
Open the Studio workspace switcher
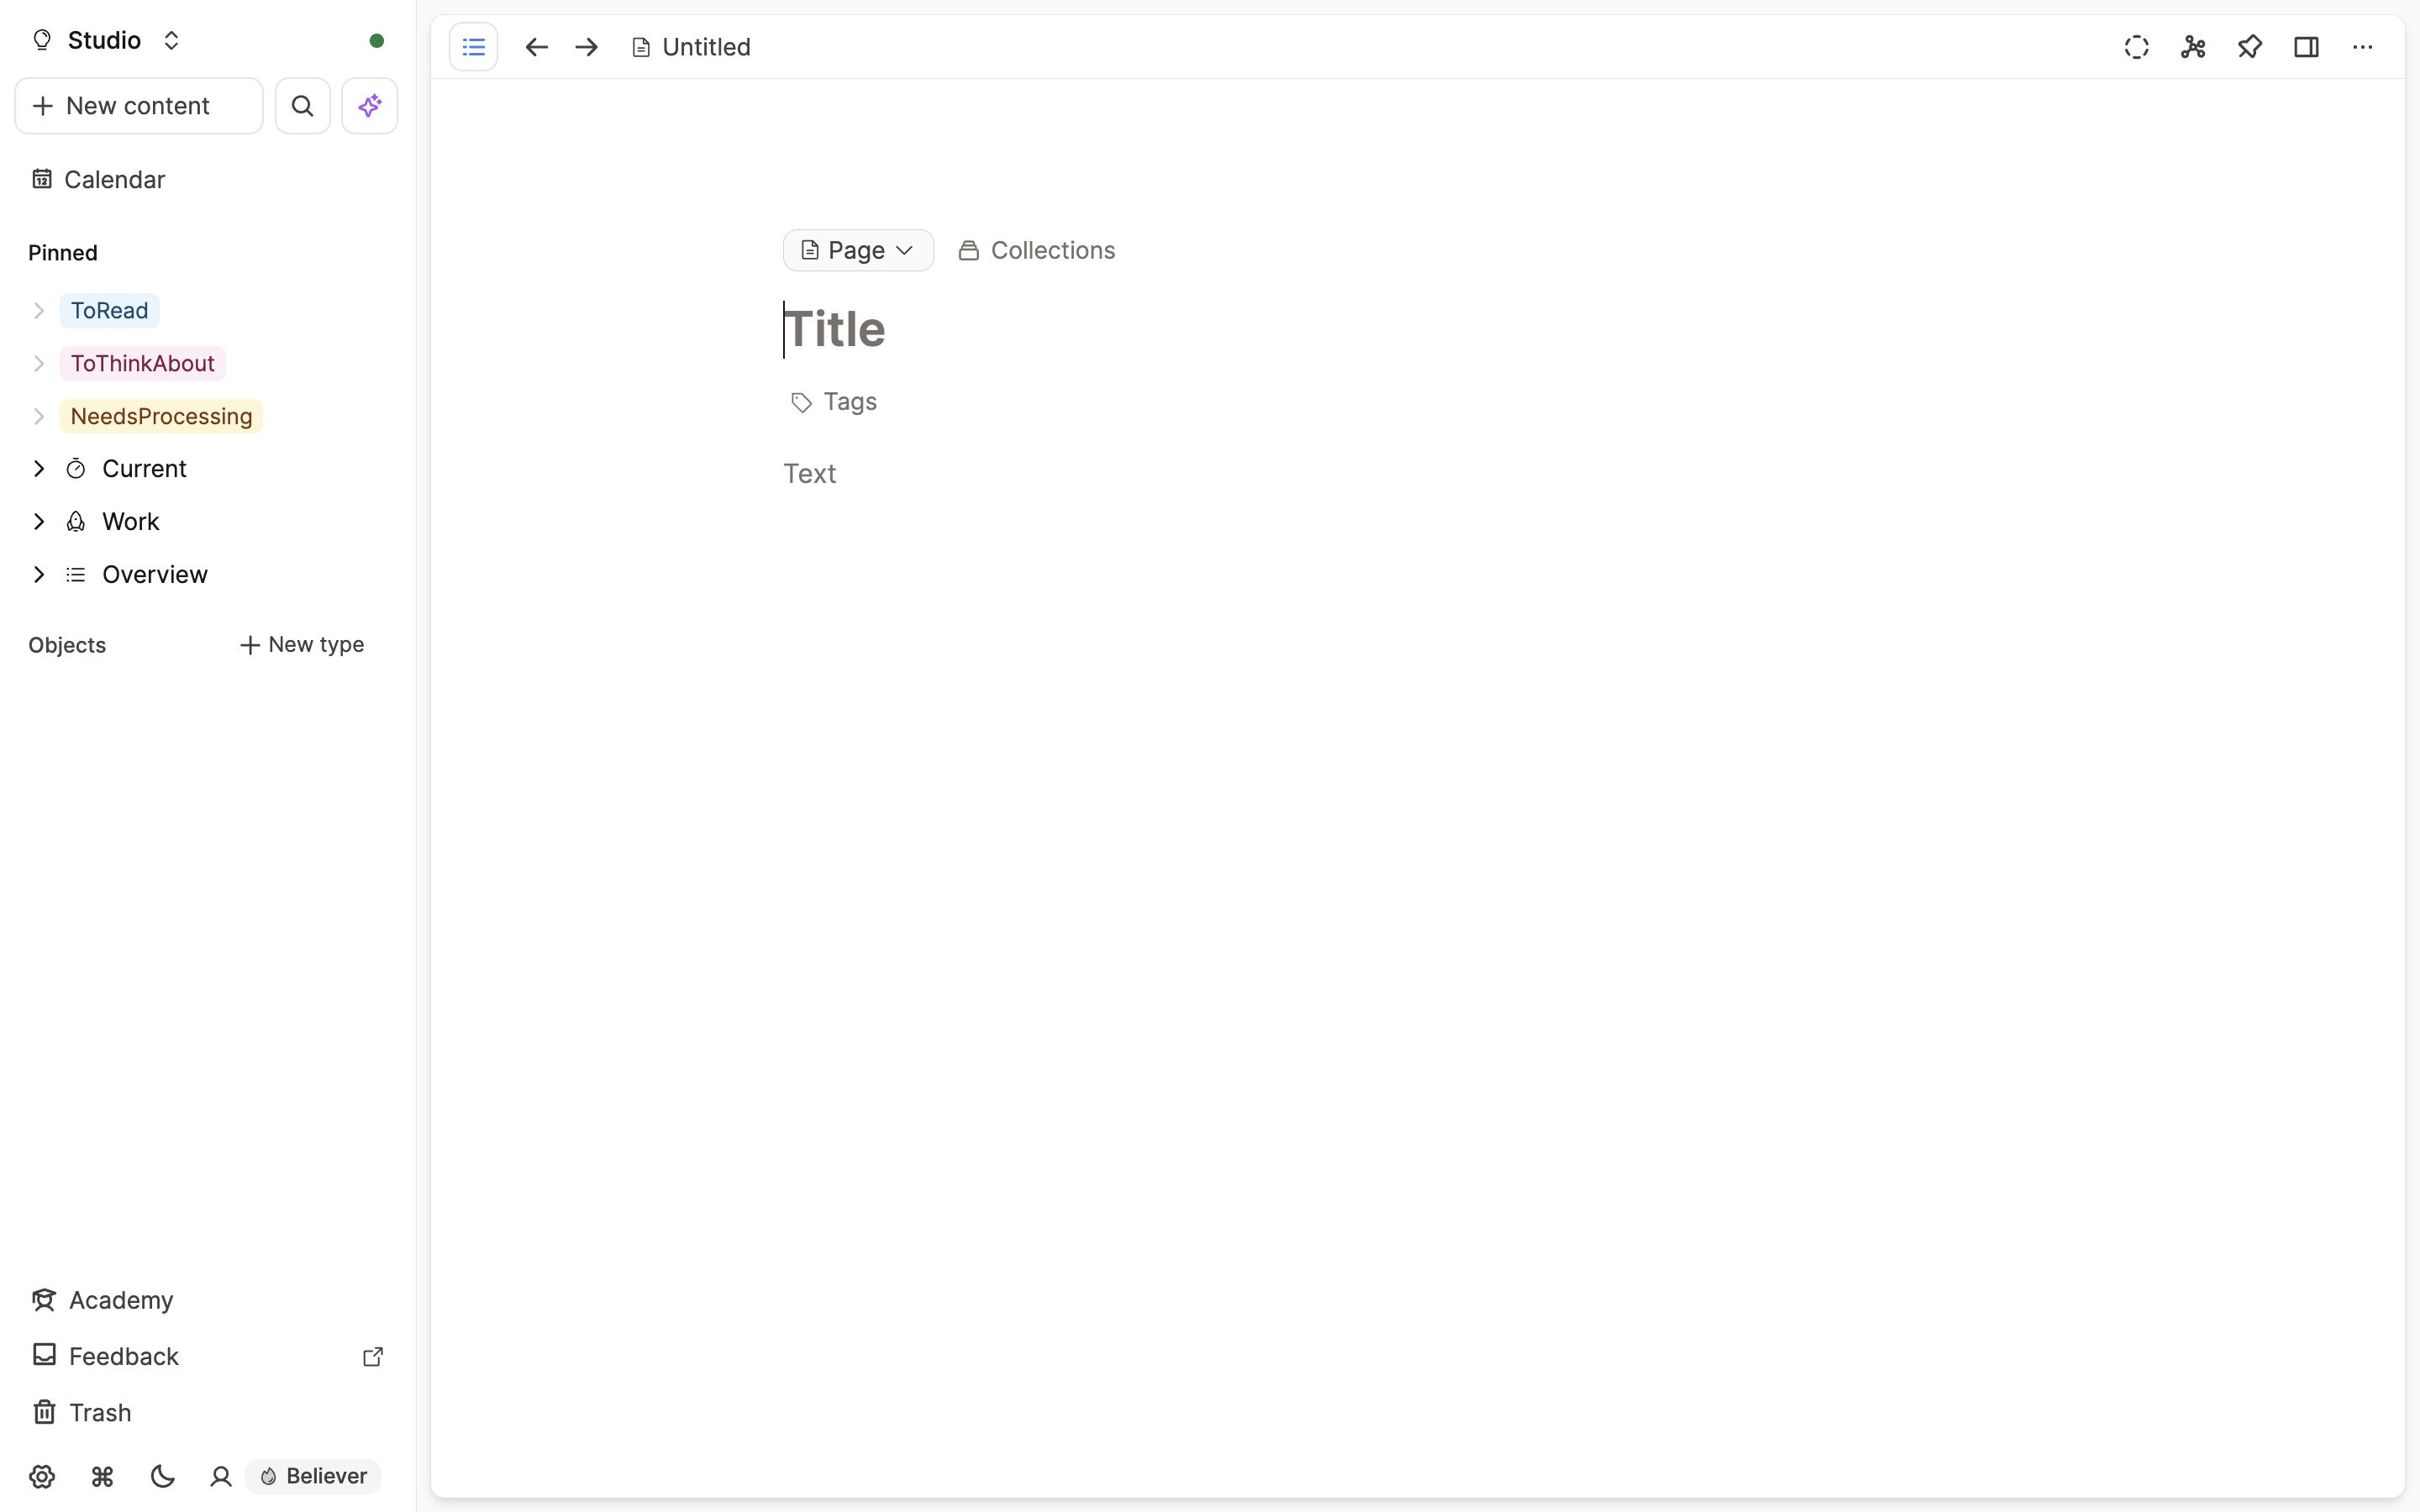[x=106, y=40]
